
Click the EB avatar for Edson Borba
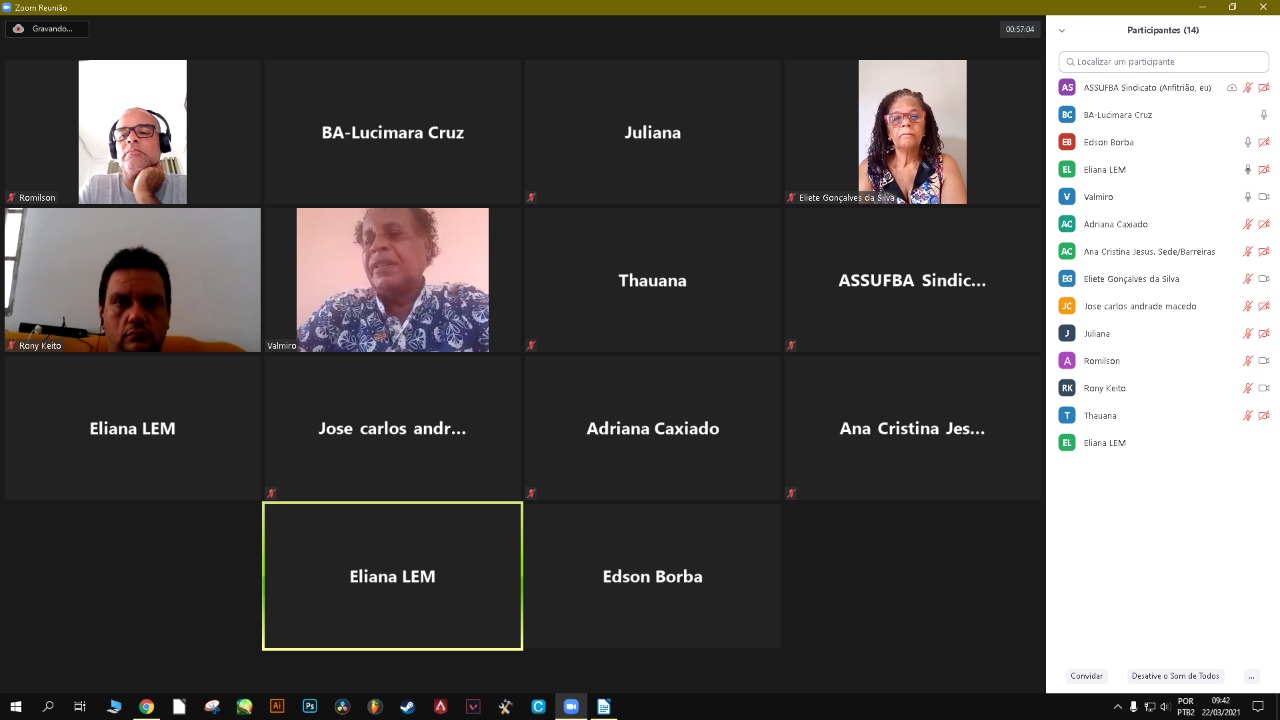point(1067,142)
